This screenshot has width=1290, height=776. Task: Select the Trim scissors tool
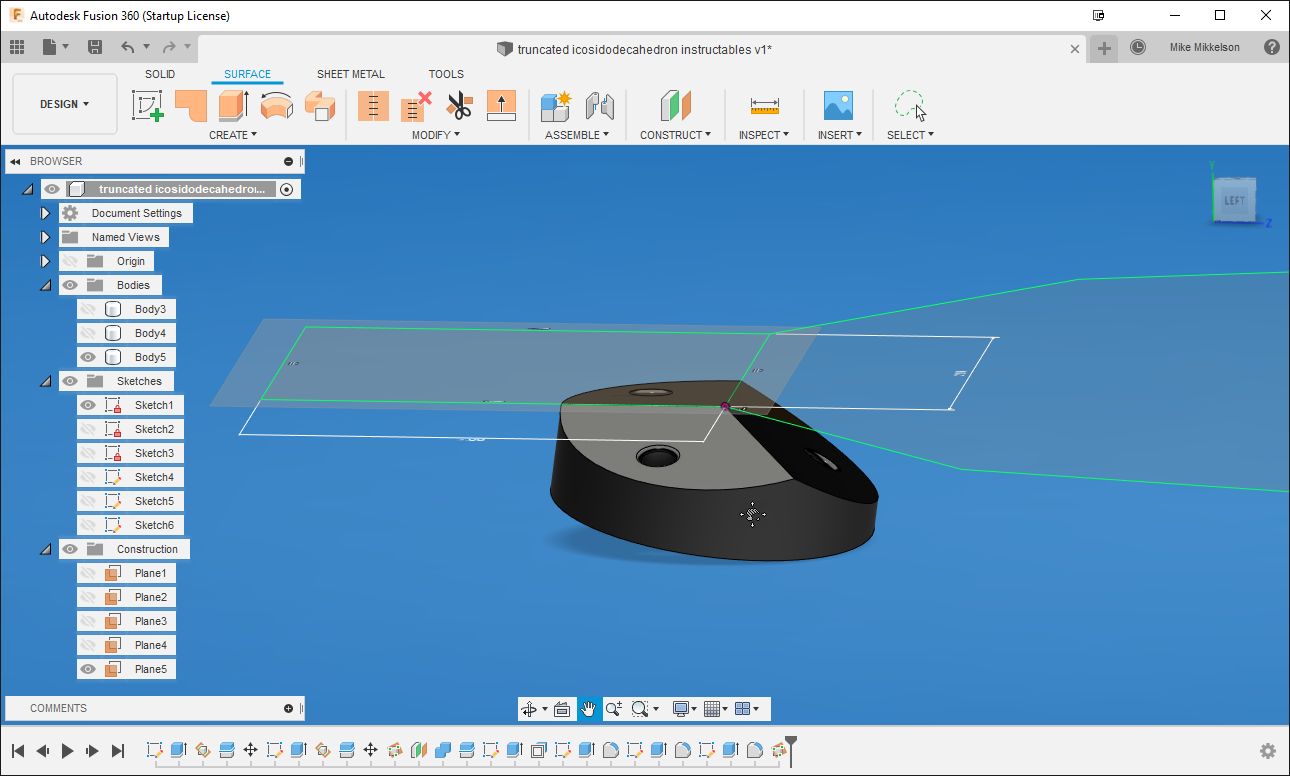coord(459,105)
